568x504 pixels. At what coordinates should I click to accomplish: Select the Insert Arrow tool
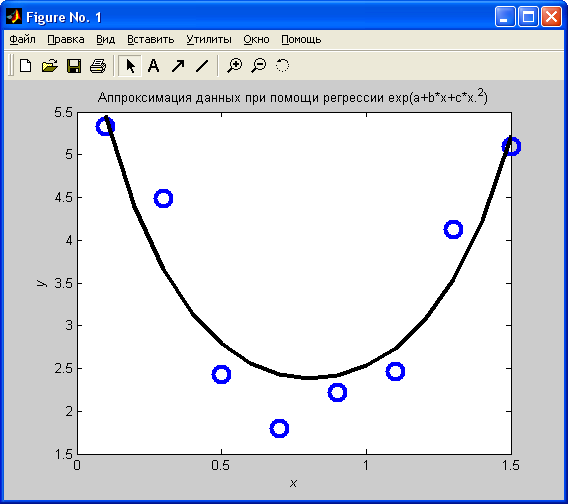click(178, 66)
